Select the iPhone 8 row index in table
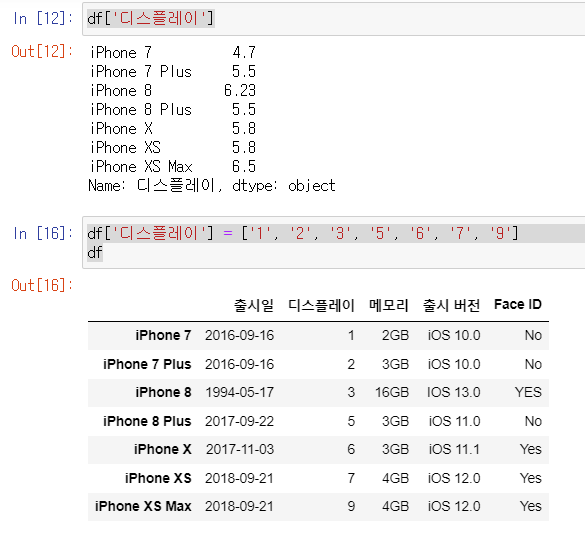This screenshot has height=536, width=585. (163, 392)
